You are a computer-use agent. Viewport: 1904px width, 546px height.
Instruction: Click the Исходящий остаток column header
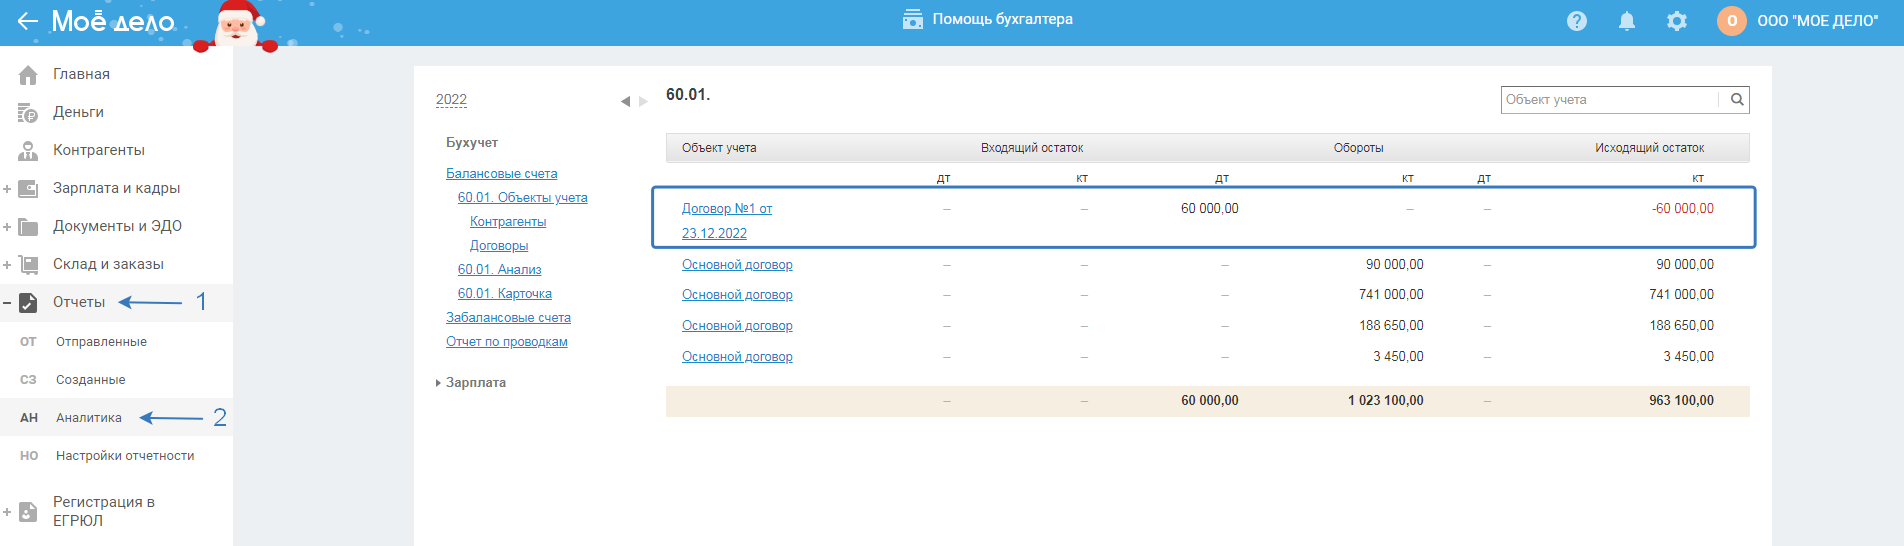1649,148
